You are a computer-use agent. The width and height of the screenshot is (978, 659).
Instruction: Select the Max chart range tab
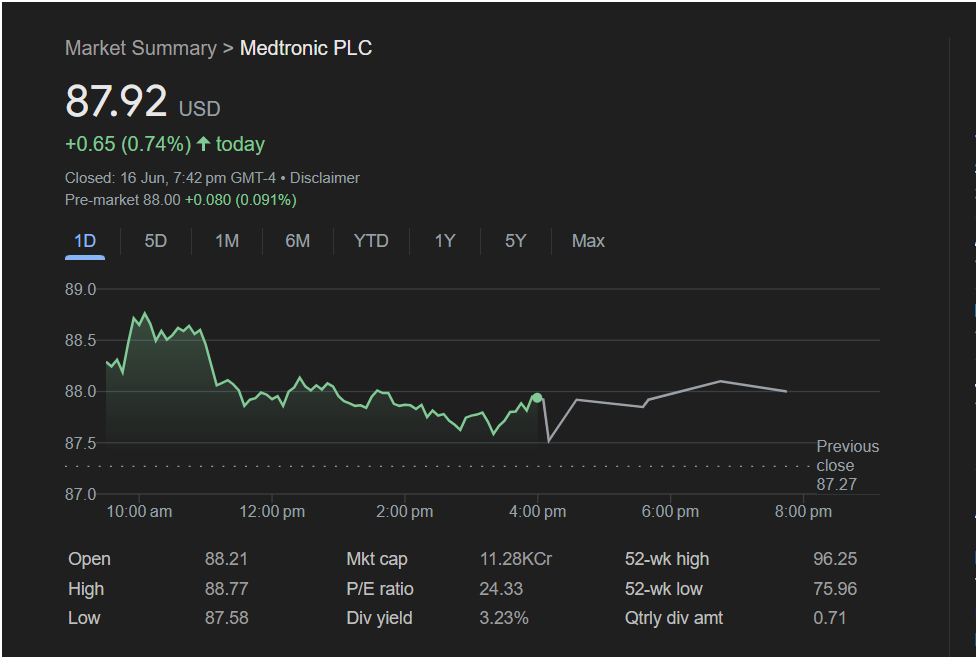tap(588, 241)
